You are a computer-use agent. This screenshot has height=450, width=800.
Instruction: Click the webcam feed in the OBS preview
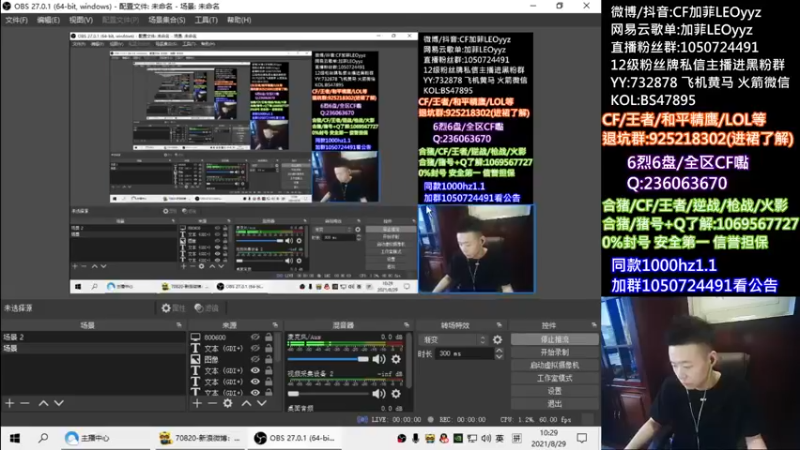[x=476, y=248]
